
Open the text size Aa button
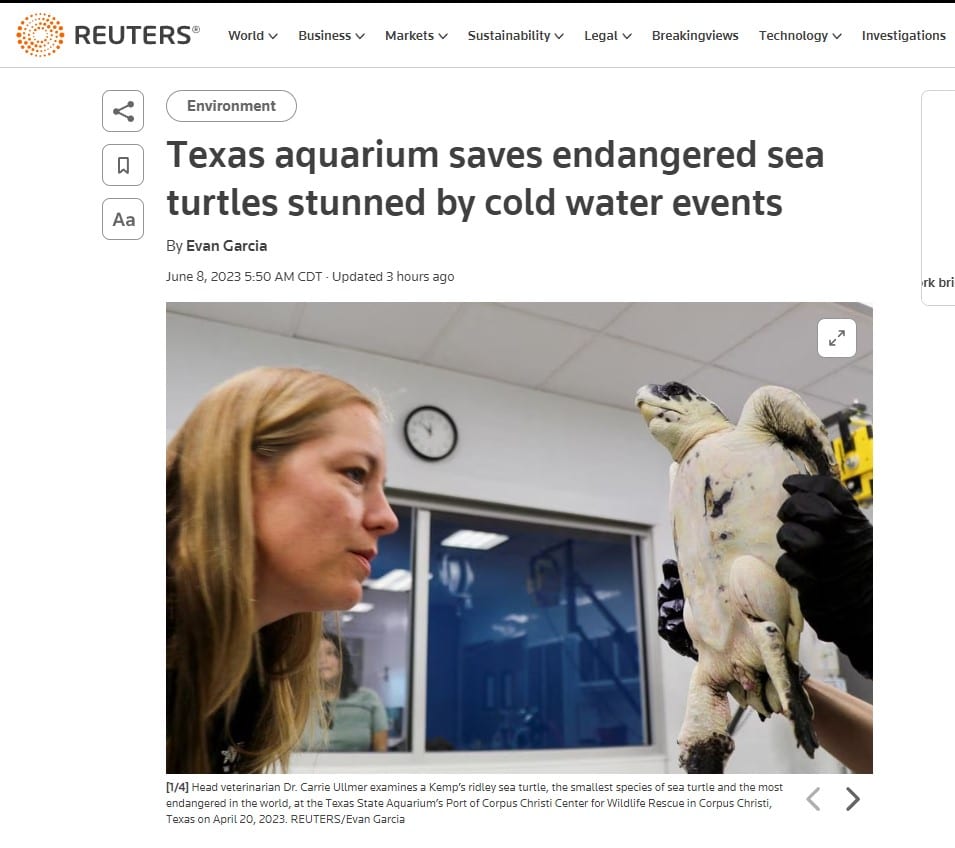pos(123,219)
